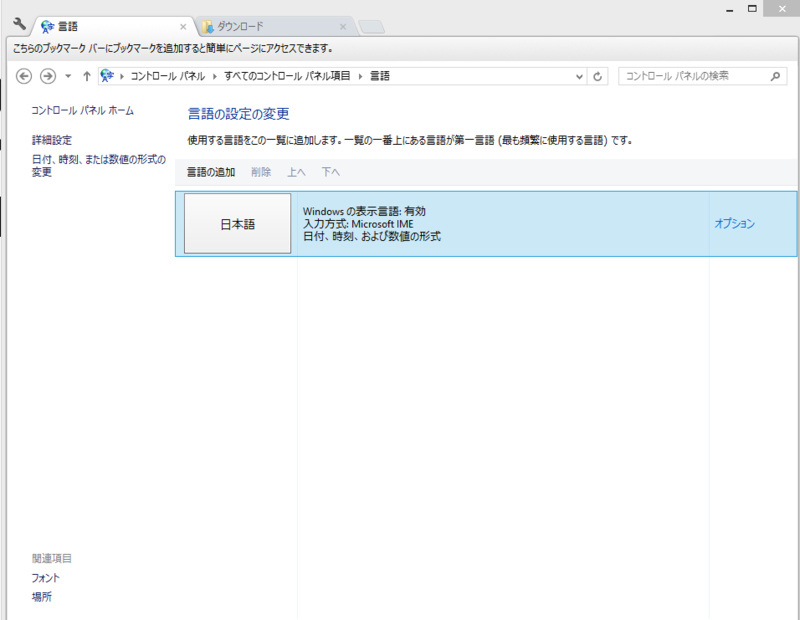
Task: Expand arrow after コントロール パネル breadcrumb
Action: click(215, 77)
